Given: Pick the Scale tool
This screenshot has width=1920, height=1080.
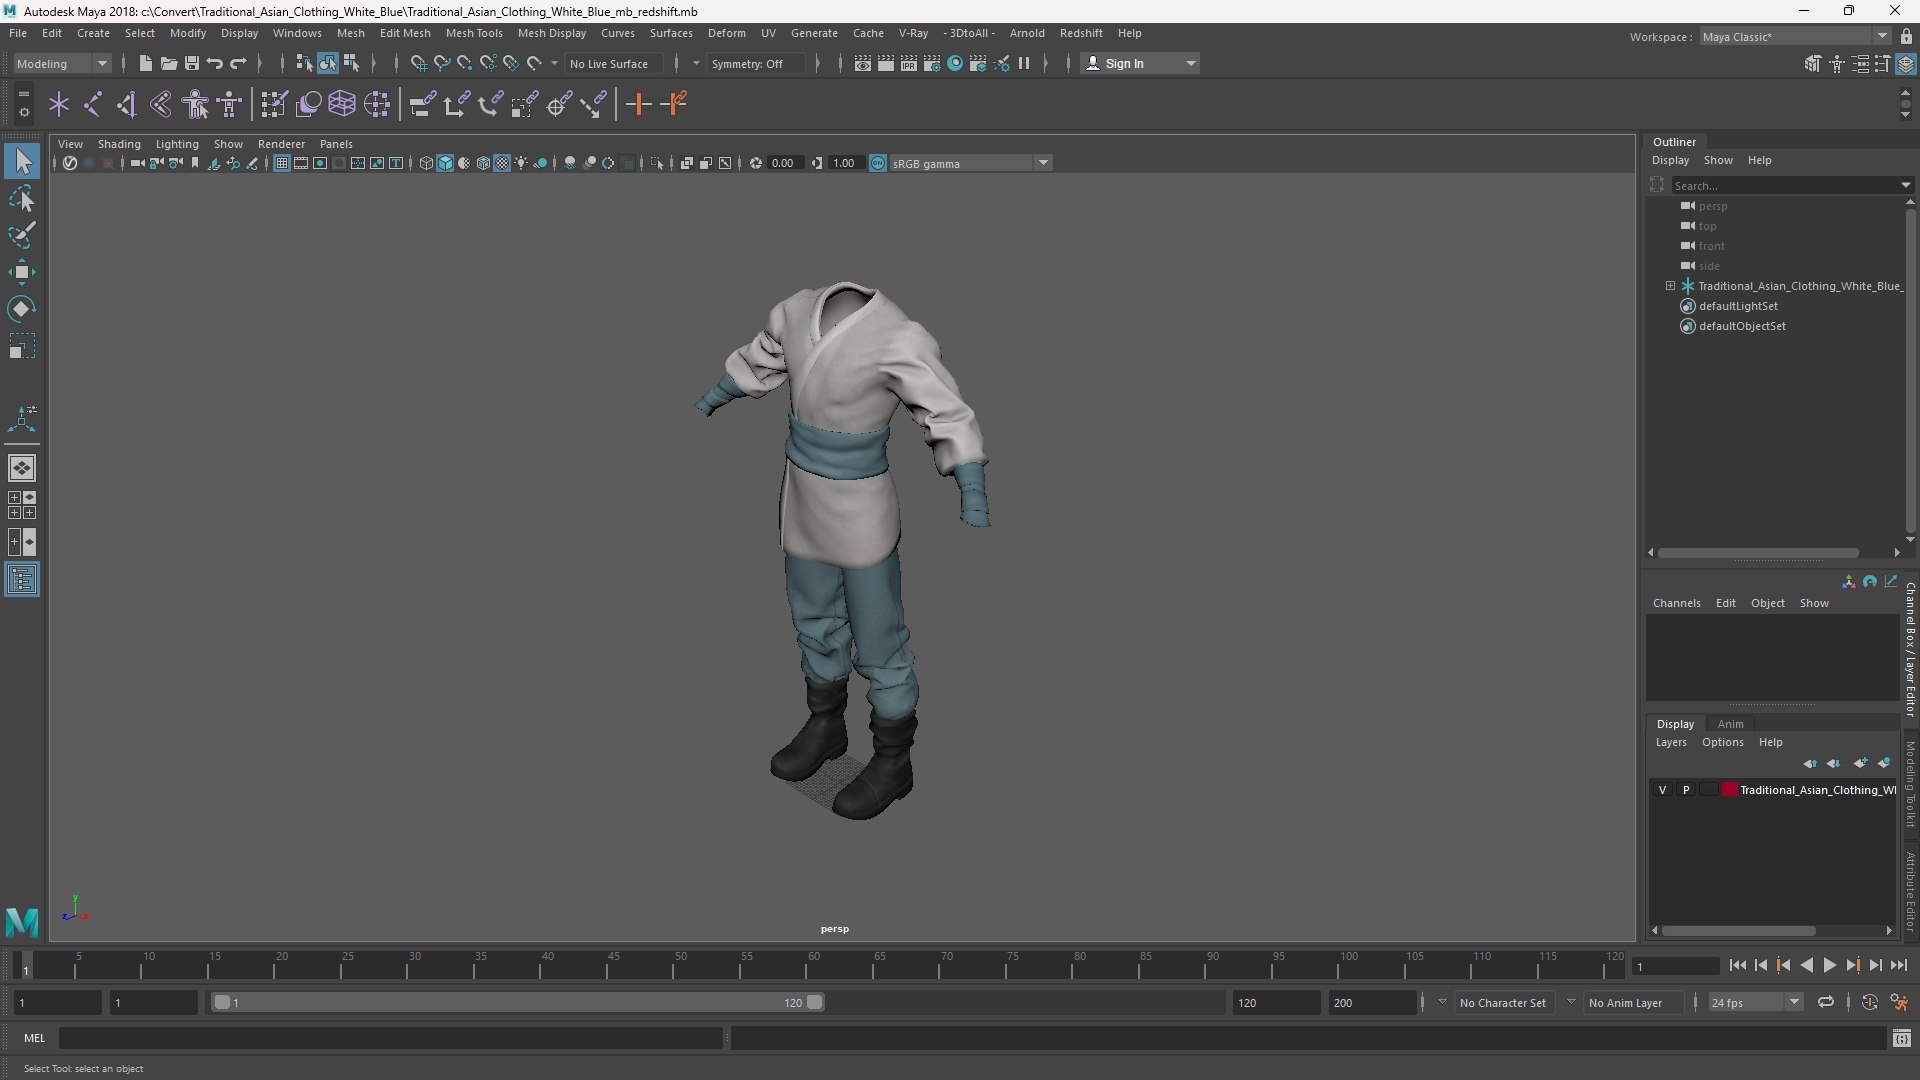Looking at the screenshot, I should tap(22, 346).
